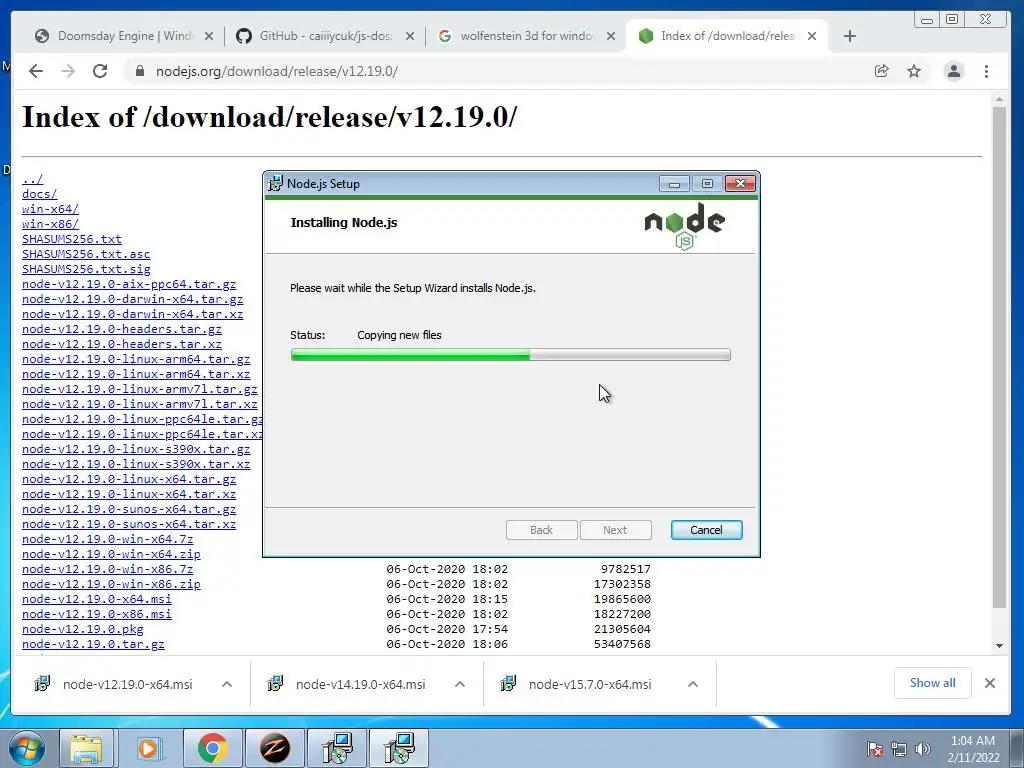This screenshot has height=768, width=1024.
Task: Open SHASUMS256.txt.sig link
Action: pyautogui.click(x=86, y=269)
